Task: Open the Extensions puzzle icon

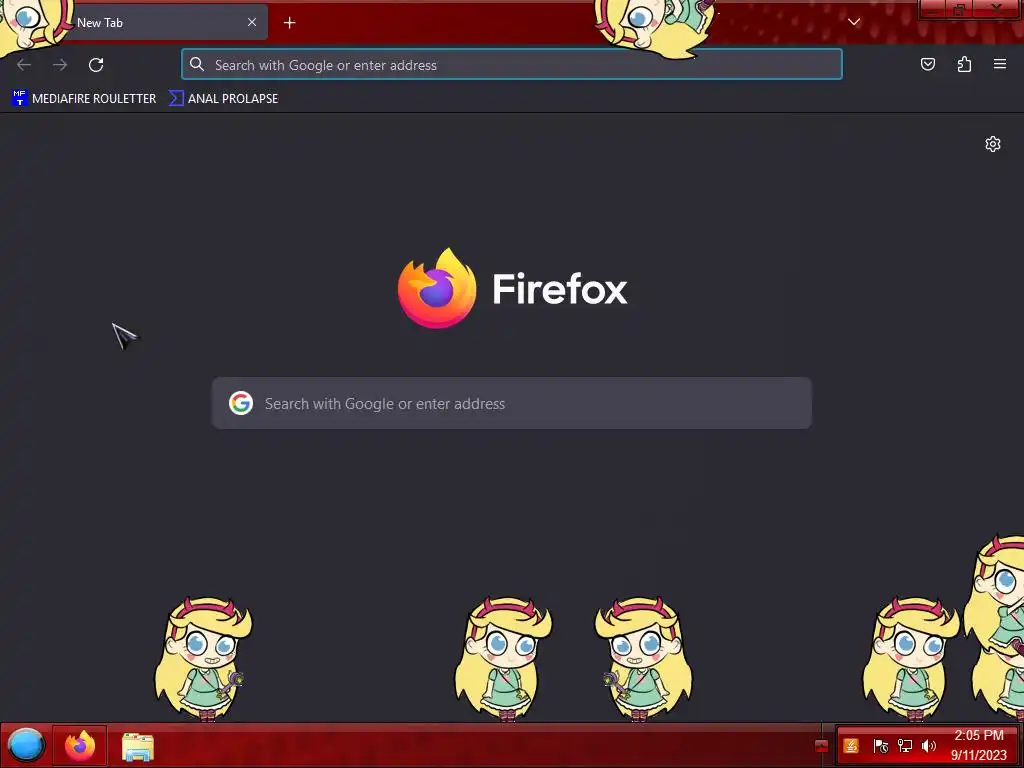Action: (x=964, y=64)
